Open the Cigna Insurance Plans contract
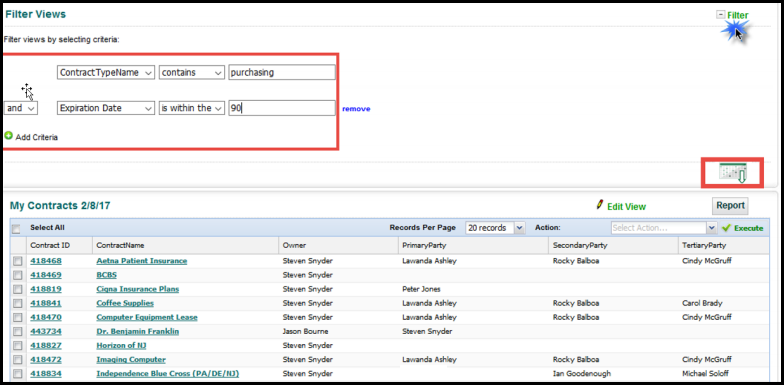This screenshot has height=385, width=784. click(138, 289)
